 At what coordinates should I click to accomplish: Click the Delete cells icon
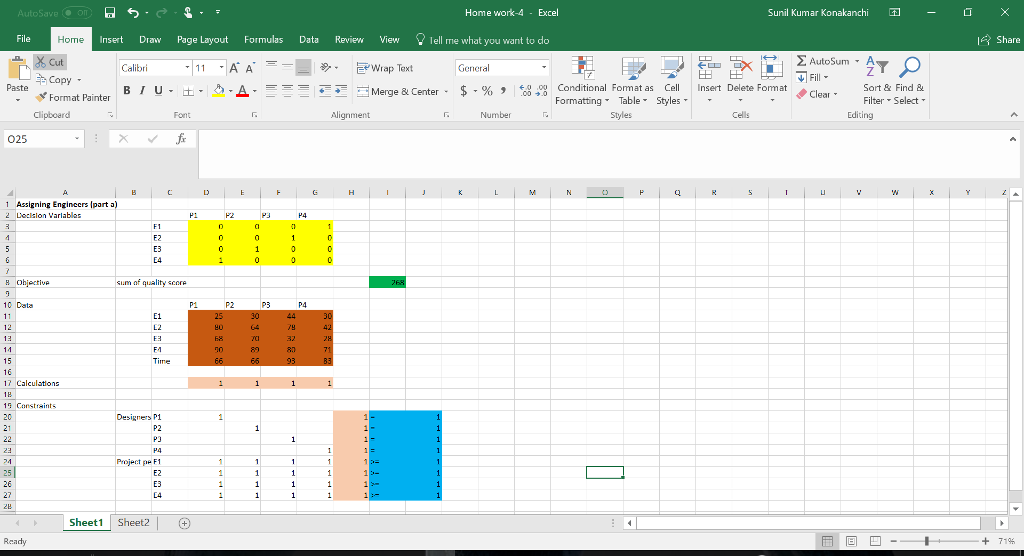(741, 67)
